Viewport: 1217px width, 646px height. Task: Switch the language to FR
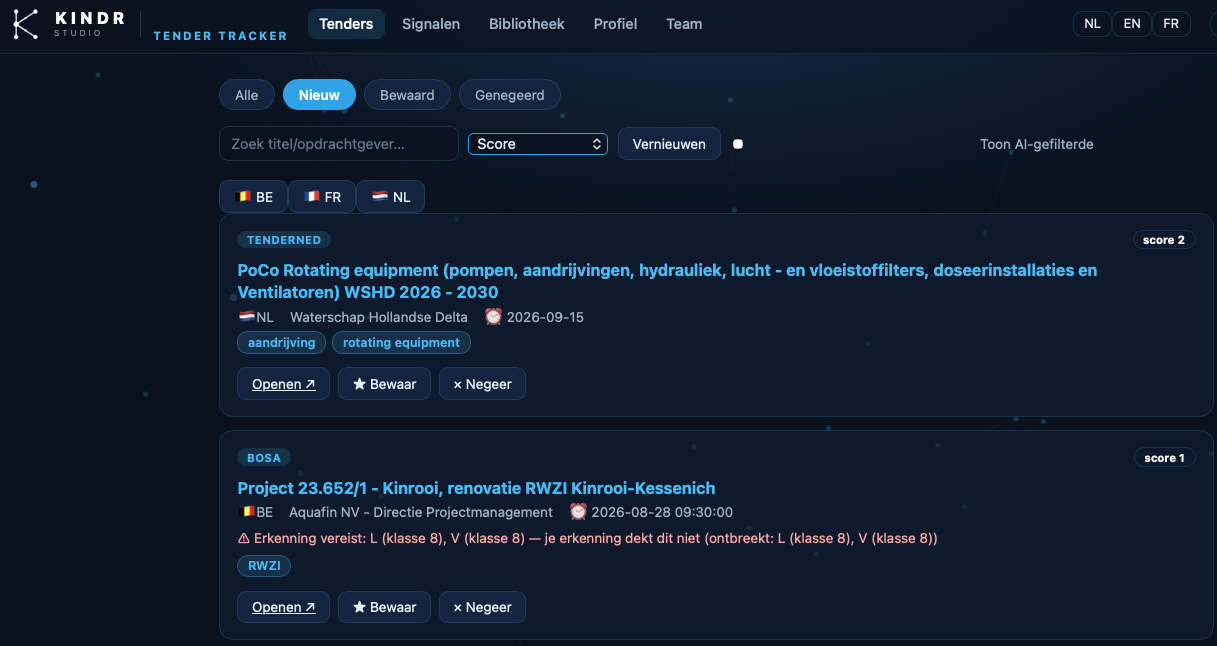1171,24
